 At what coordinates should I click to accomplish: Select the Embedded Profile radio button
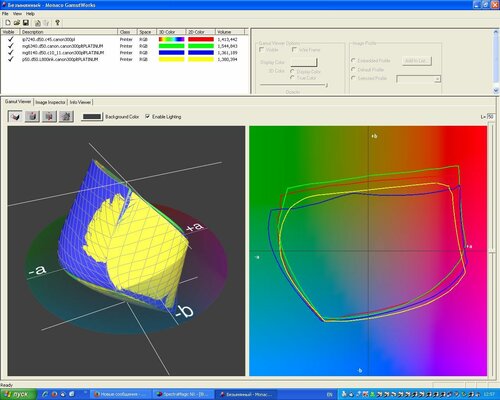[353, 60]
